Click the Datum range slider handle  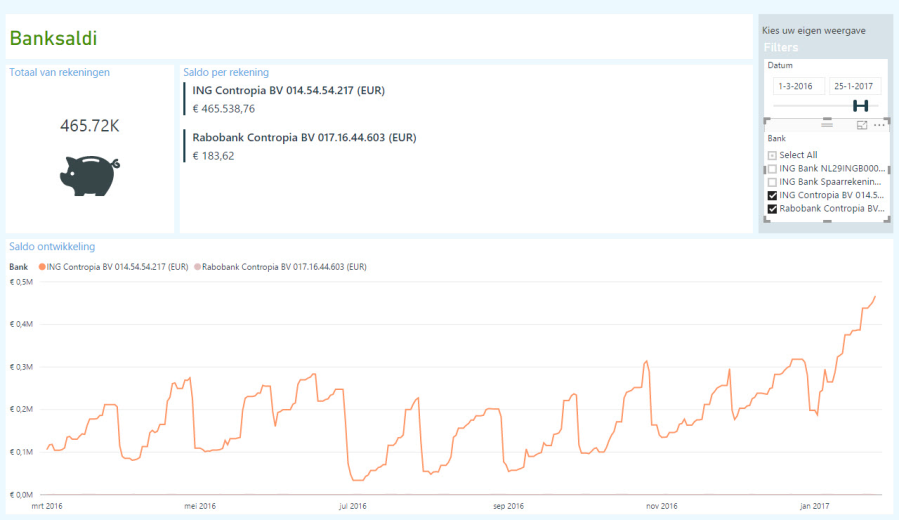860,106
